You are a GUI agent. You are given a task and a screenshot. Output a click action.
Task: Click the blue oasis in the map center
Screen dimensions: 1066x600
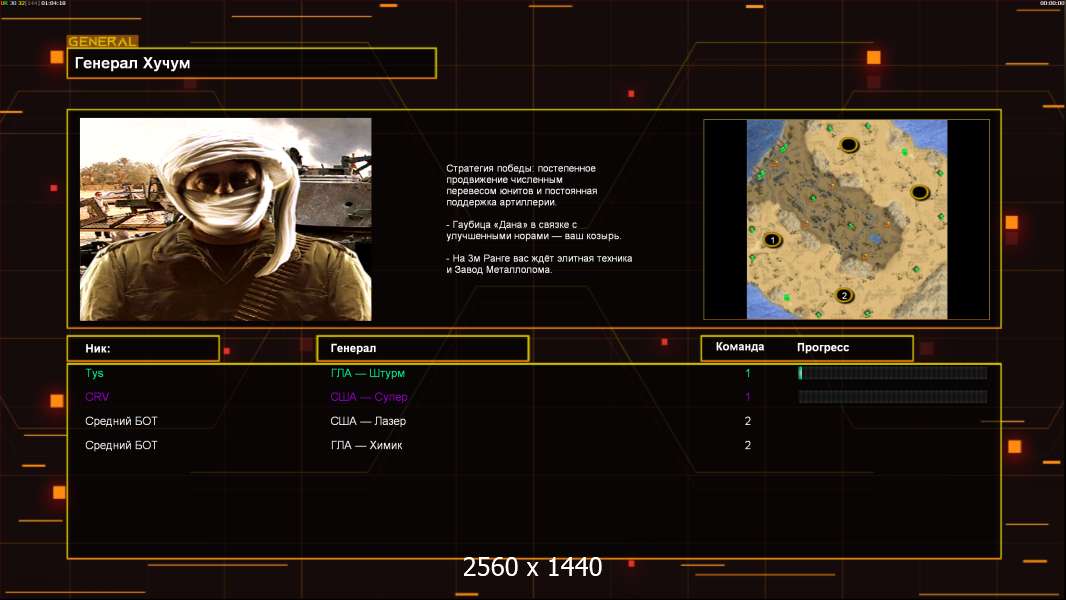click(875, 239)
